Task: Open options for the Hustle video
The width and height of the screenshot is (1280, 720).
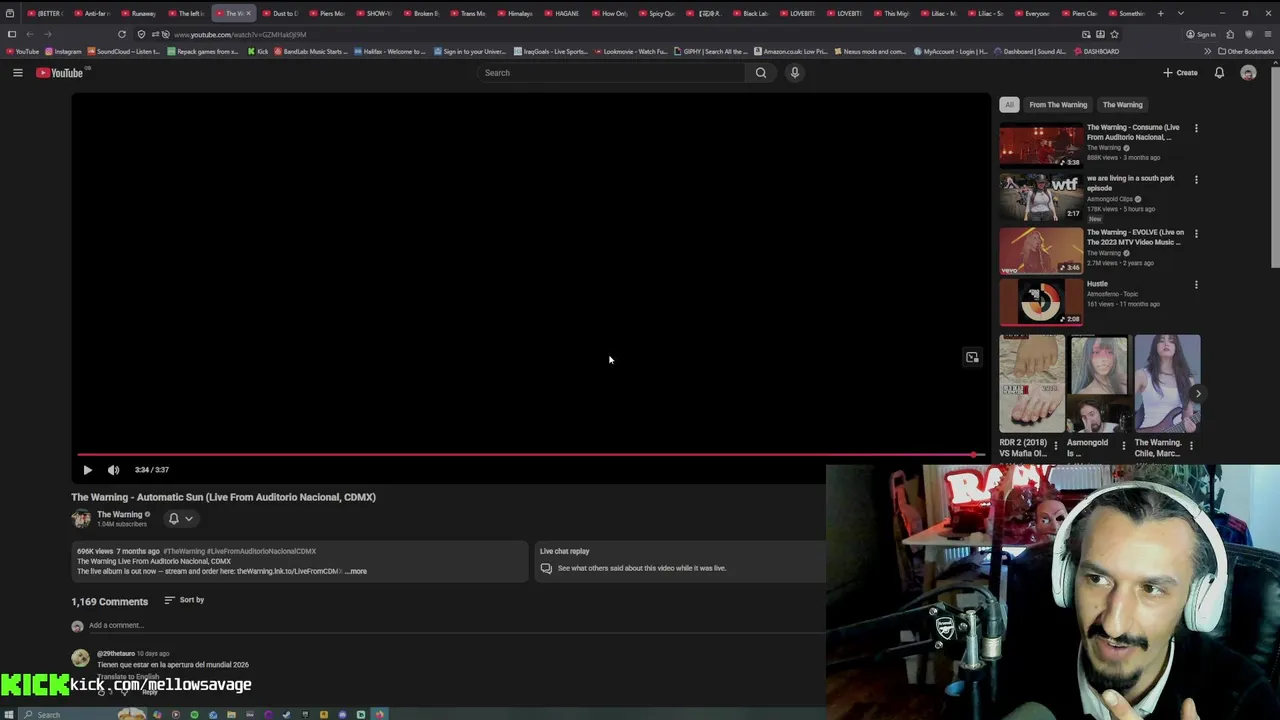Action: (x=1196, y=284)
